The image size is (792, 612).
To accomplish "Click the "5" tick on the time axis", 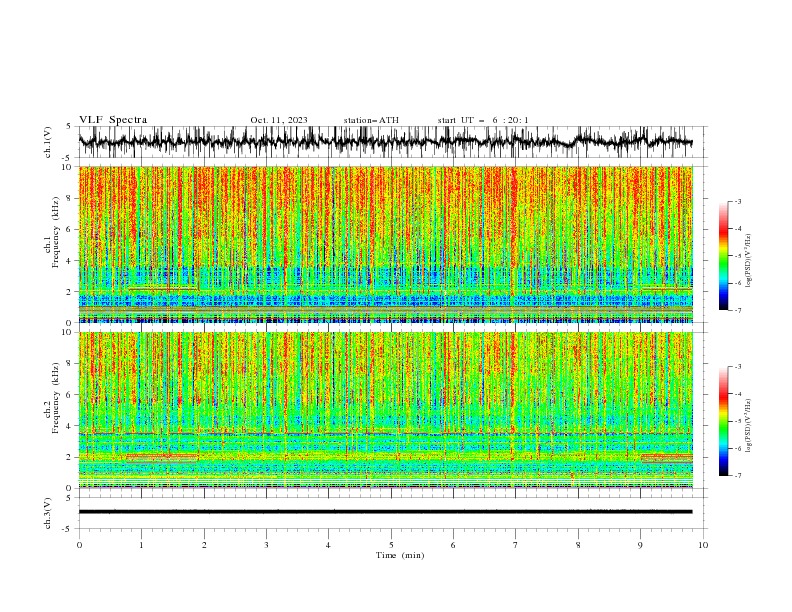I will coord(391,545).
